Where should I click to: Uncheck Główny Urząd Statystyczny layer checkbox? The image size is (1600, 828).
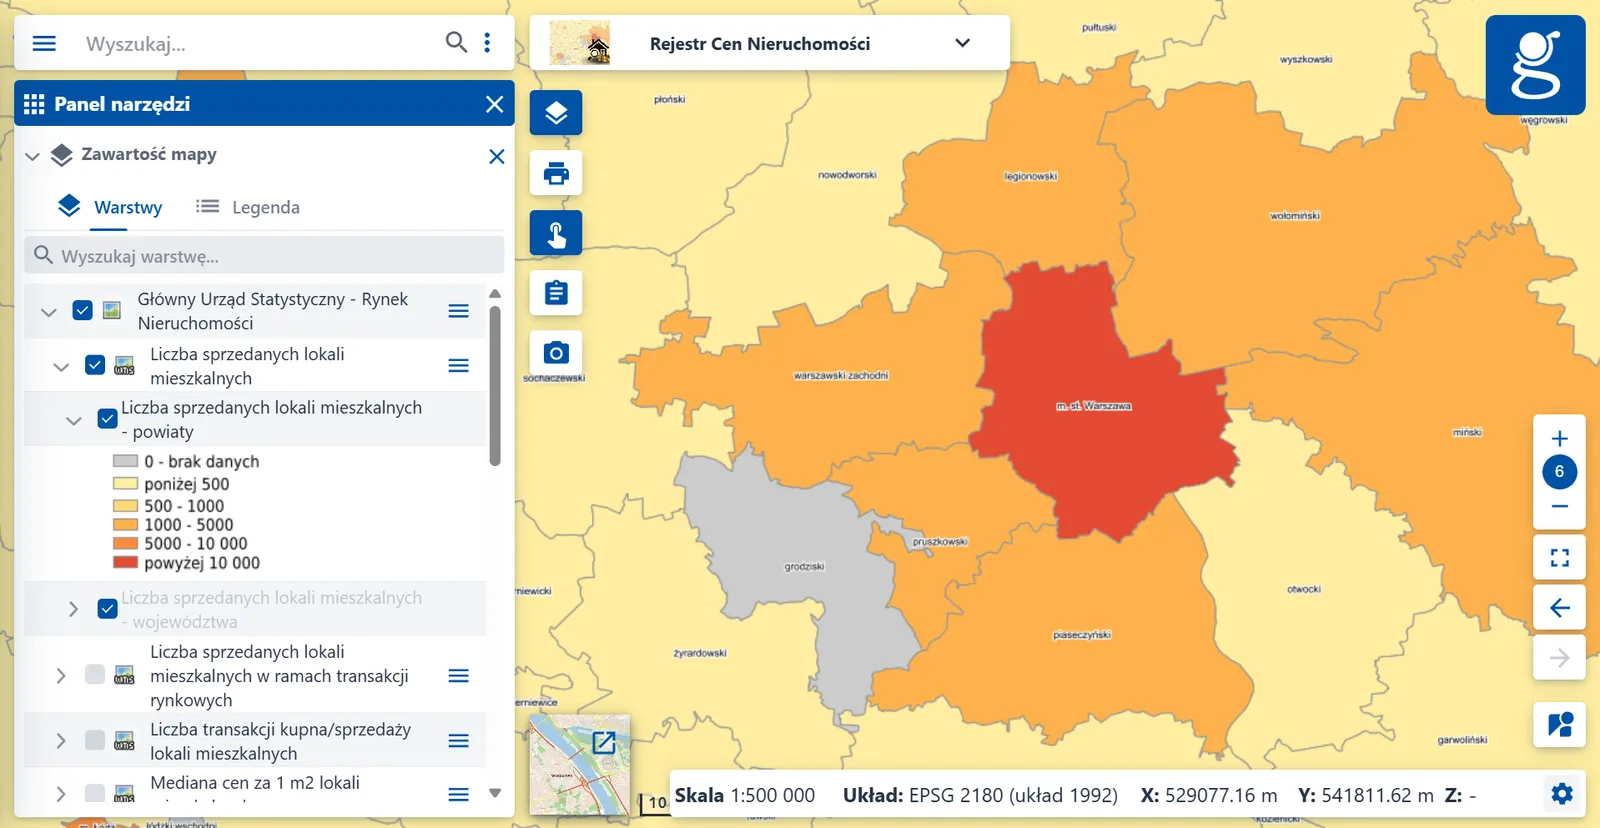pos(83,311)
